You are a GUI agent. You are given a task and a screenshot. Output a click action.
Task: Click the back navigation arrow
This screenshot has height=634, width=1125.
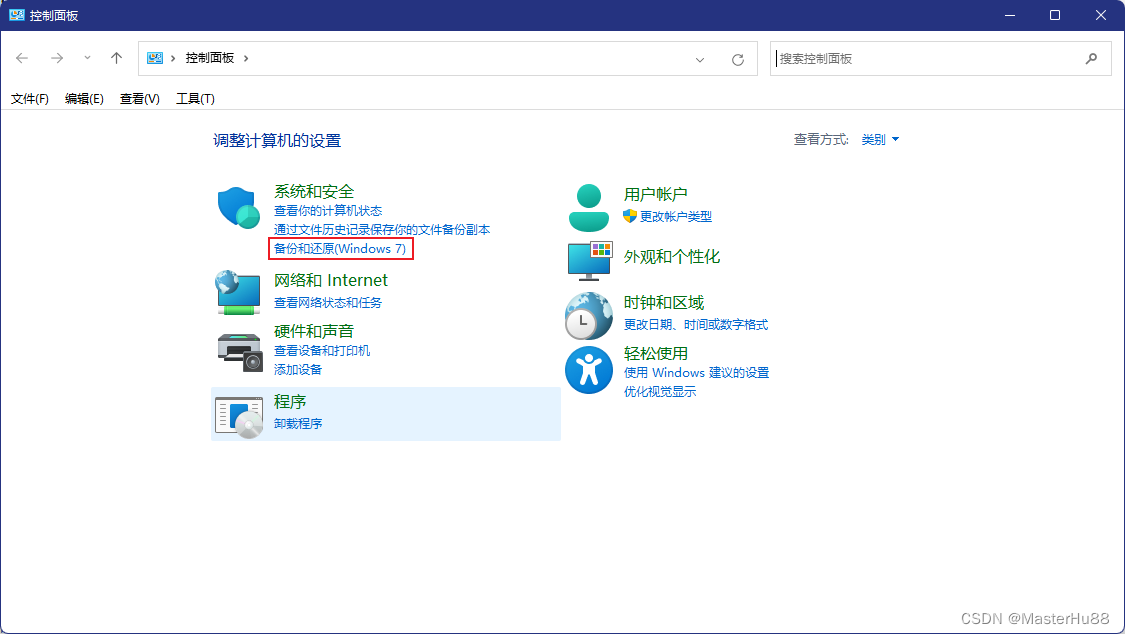click(x=22, y=58)
